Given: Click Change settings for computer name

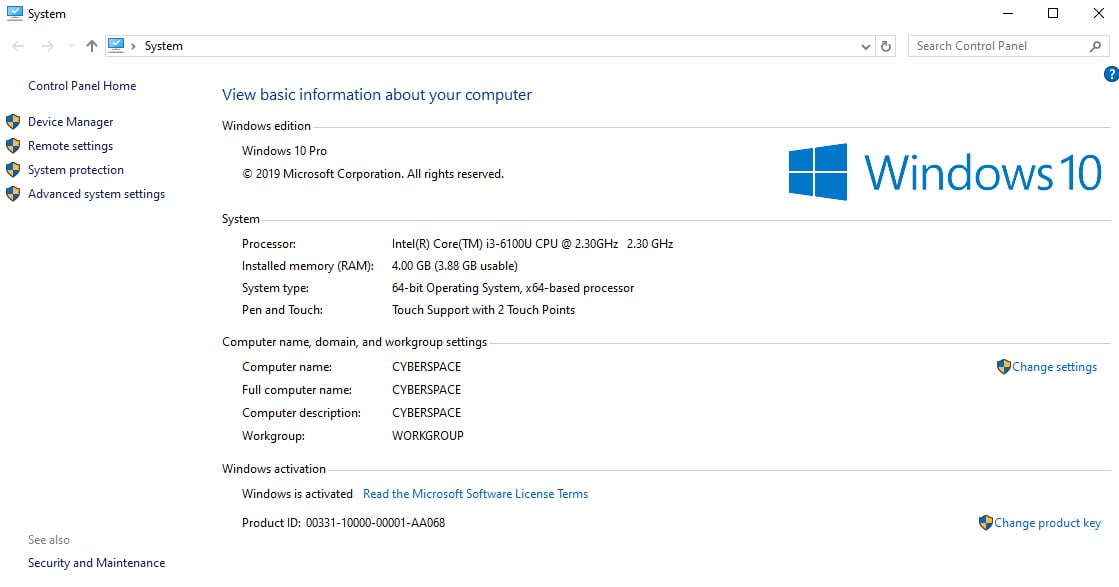Looking at the screenshot, I should (1054, 367).
